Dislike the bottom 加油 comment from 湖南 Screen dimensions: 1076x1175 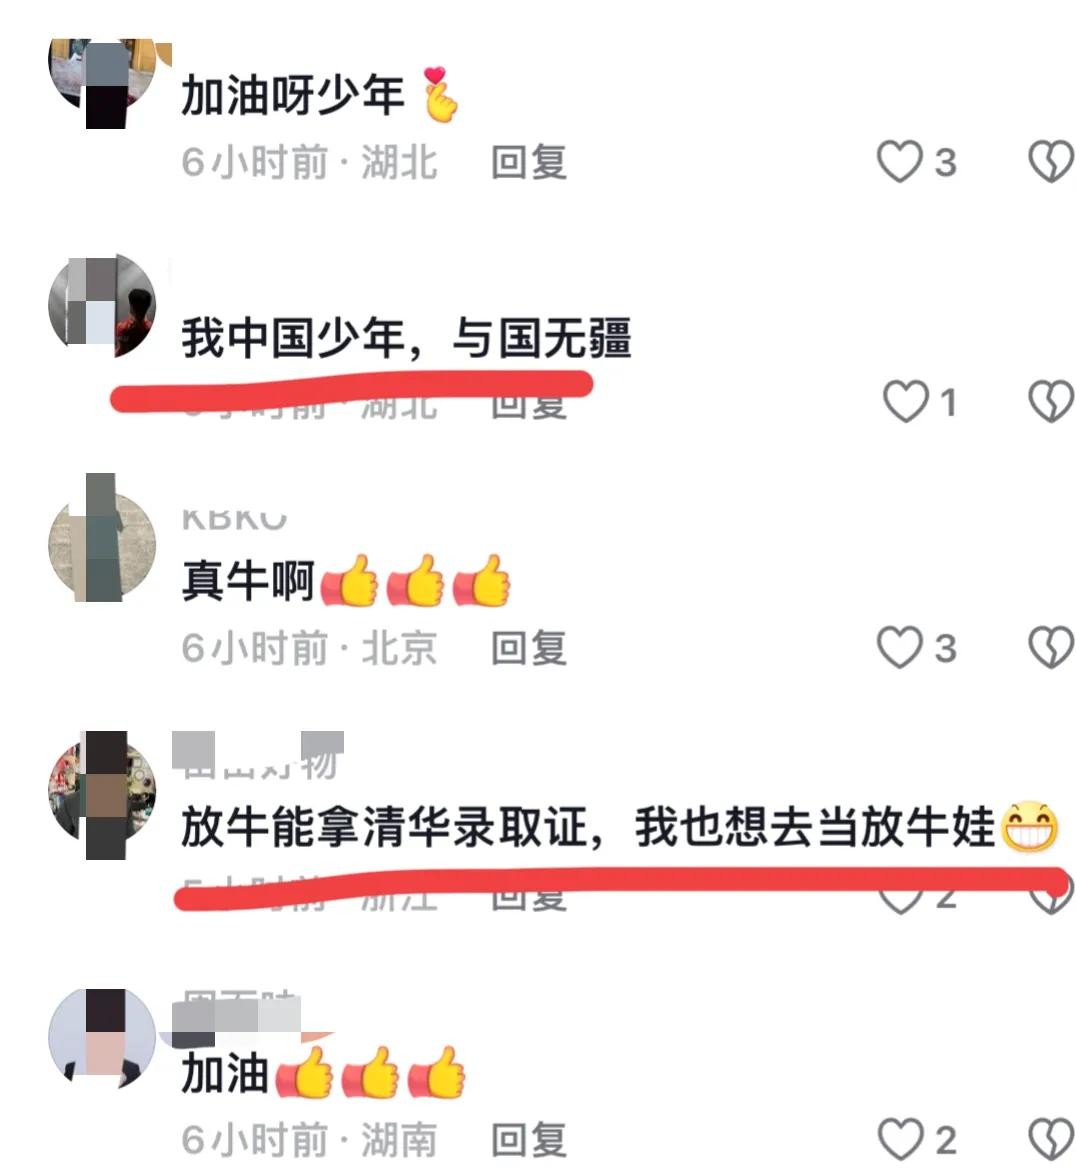point(1051,1140)
